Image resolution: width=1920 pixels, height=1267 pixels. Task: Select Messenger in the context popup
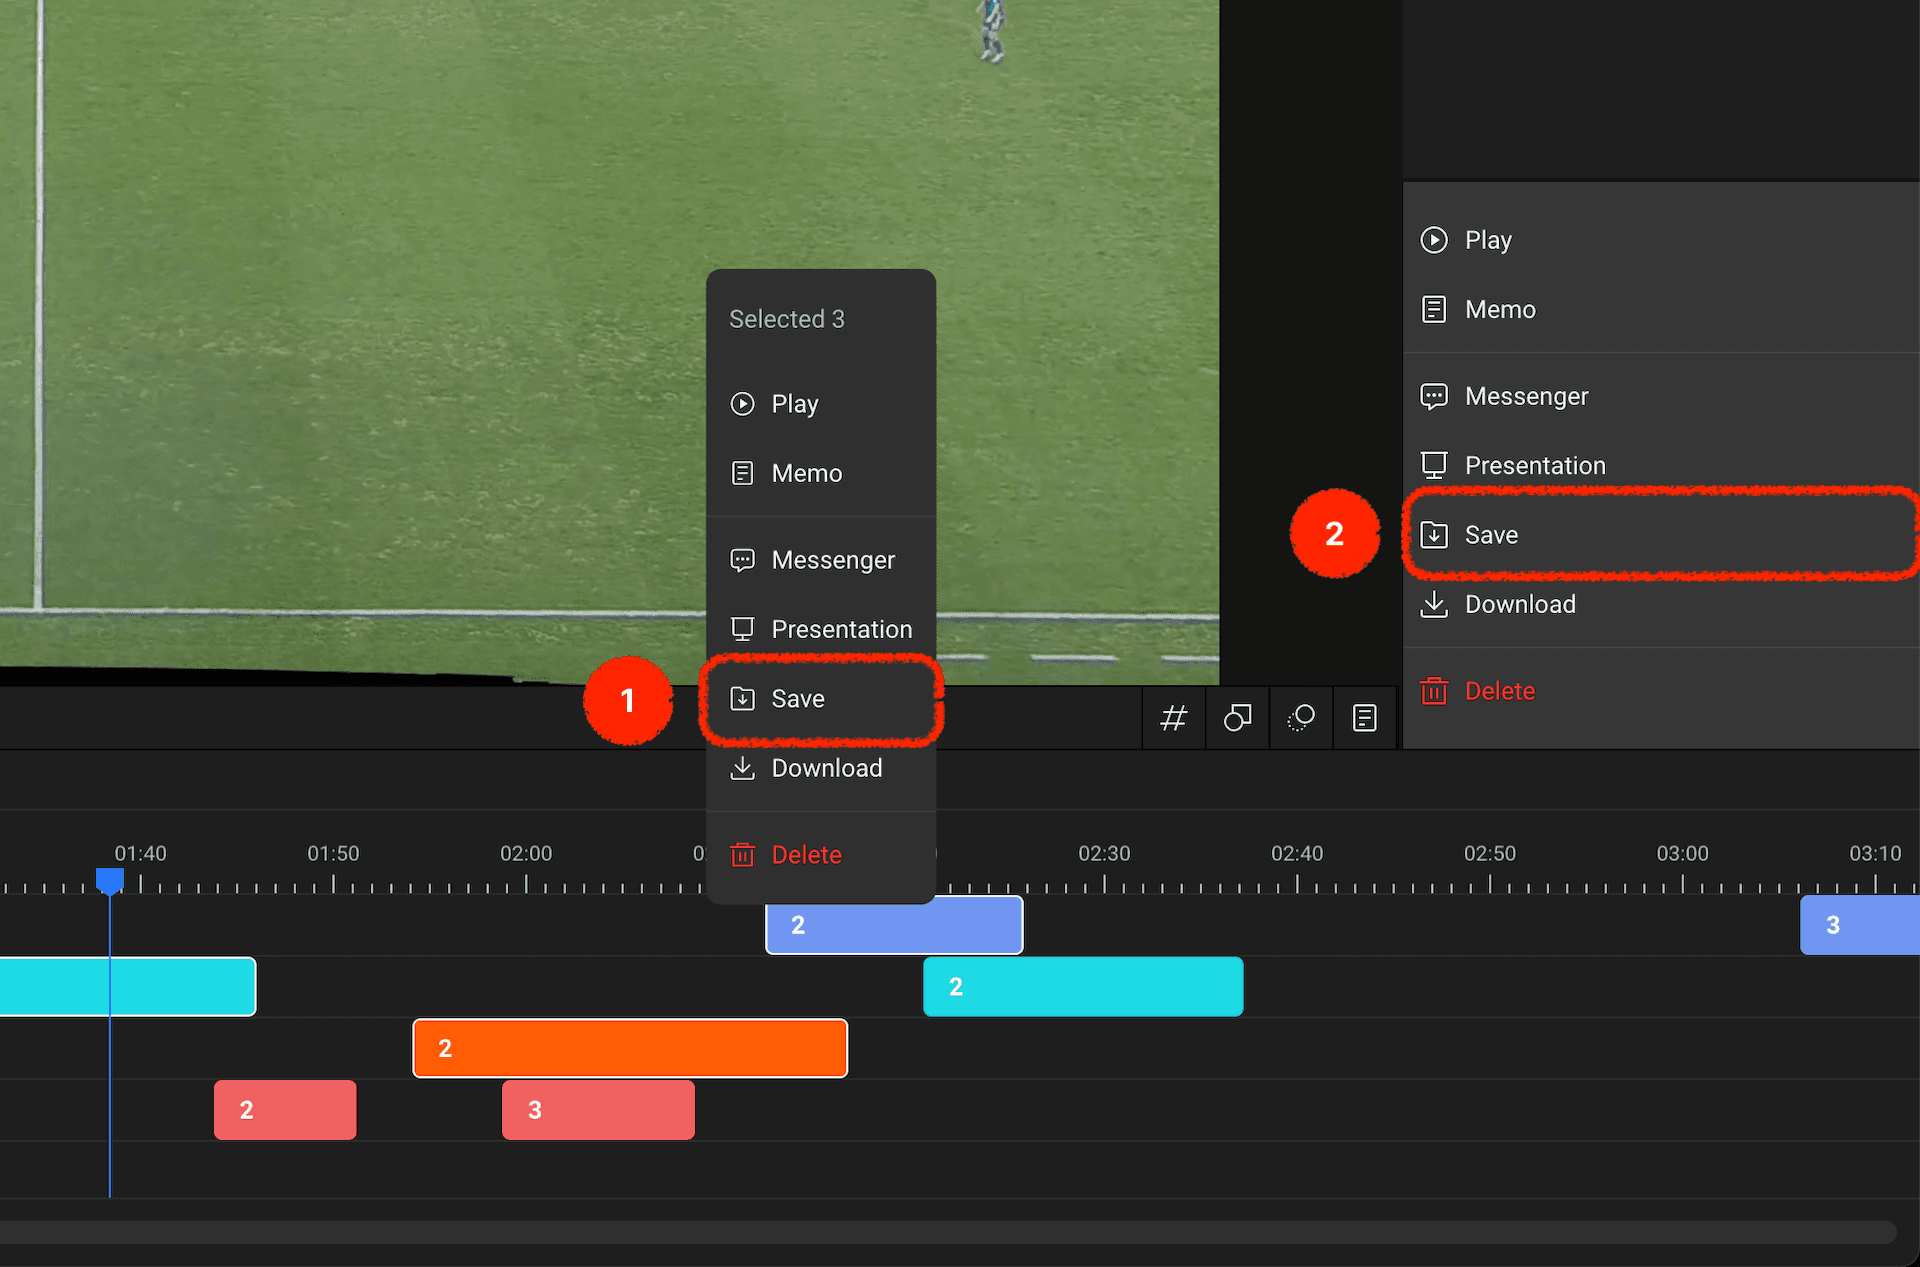pos(832,560)
